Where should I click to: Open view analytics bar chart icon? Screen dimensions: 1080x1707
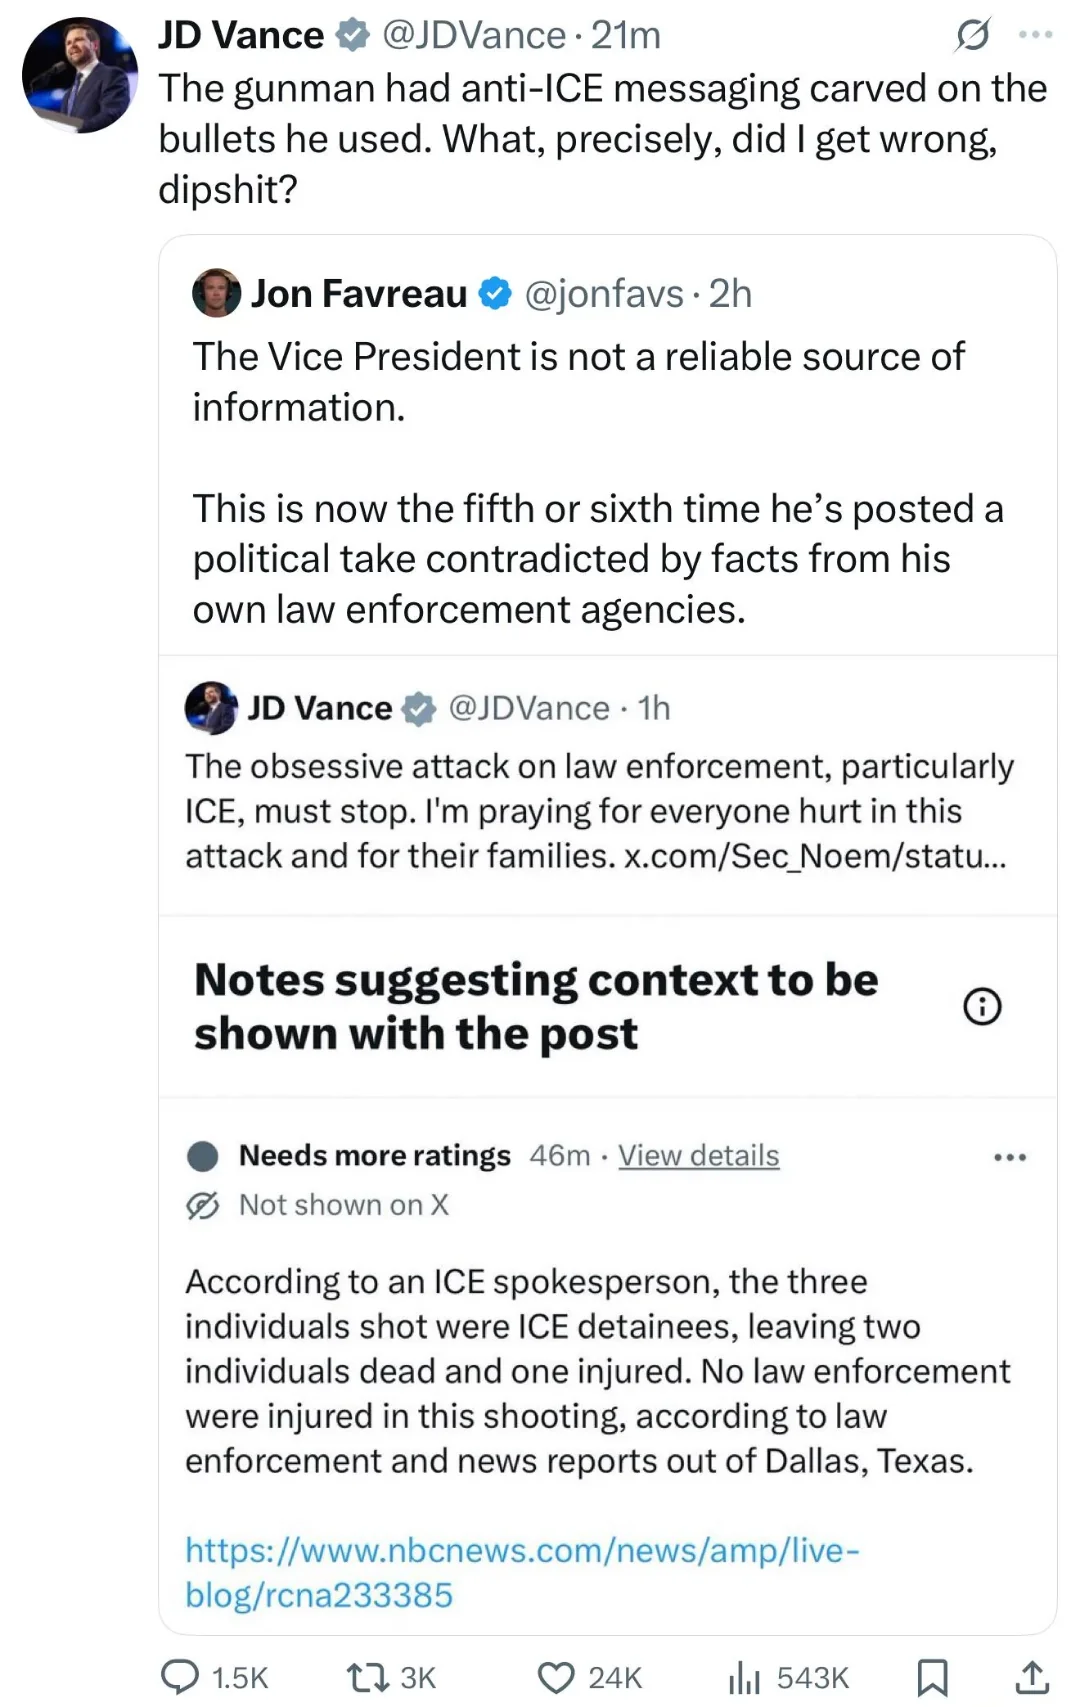pos(744,1676)
